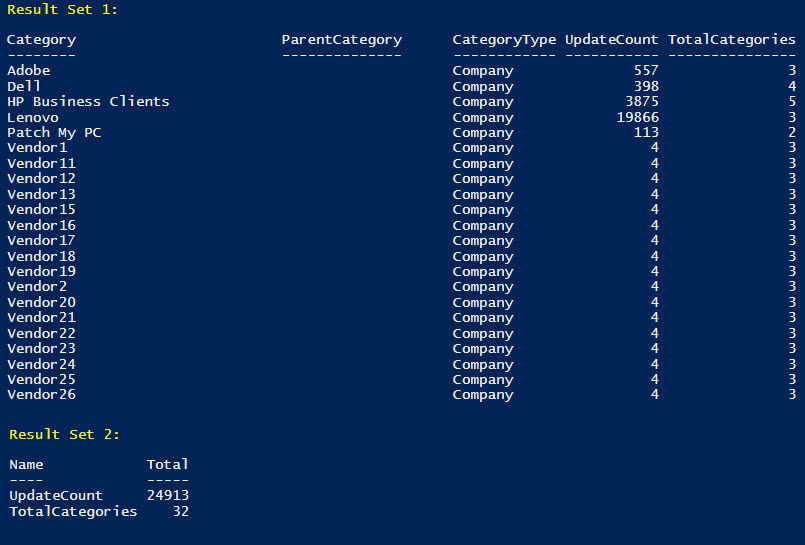Select the 'Vendor18' category name
This screenshot has height=545, width=805.
(41, 256)
